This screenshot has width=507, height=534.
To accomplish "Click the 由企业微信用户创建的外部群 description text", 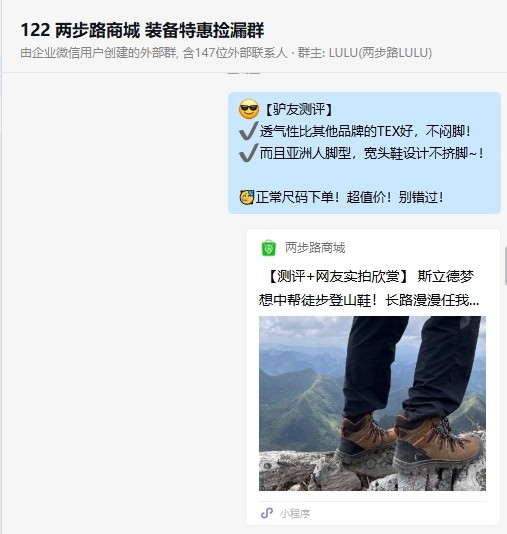I will tap(98, 53).
